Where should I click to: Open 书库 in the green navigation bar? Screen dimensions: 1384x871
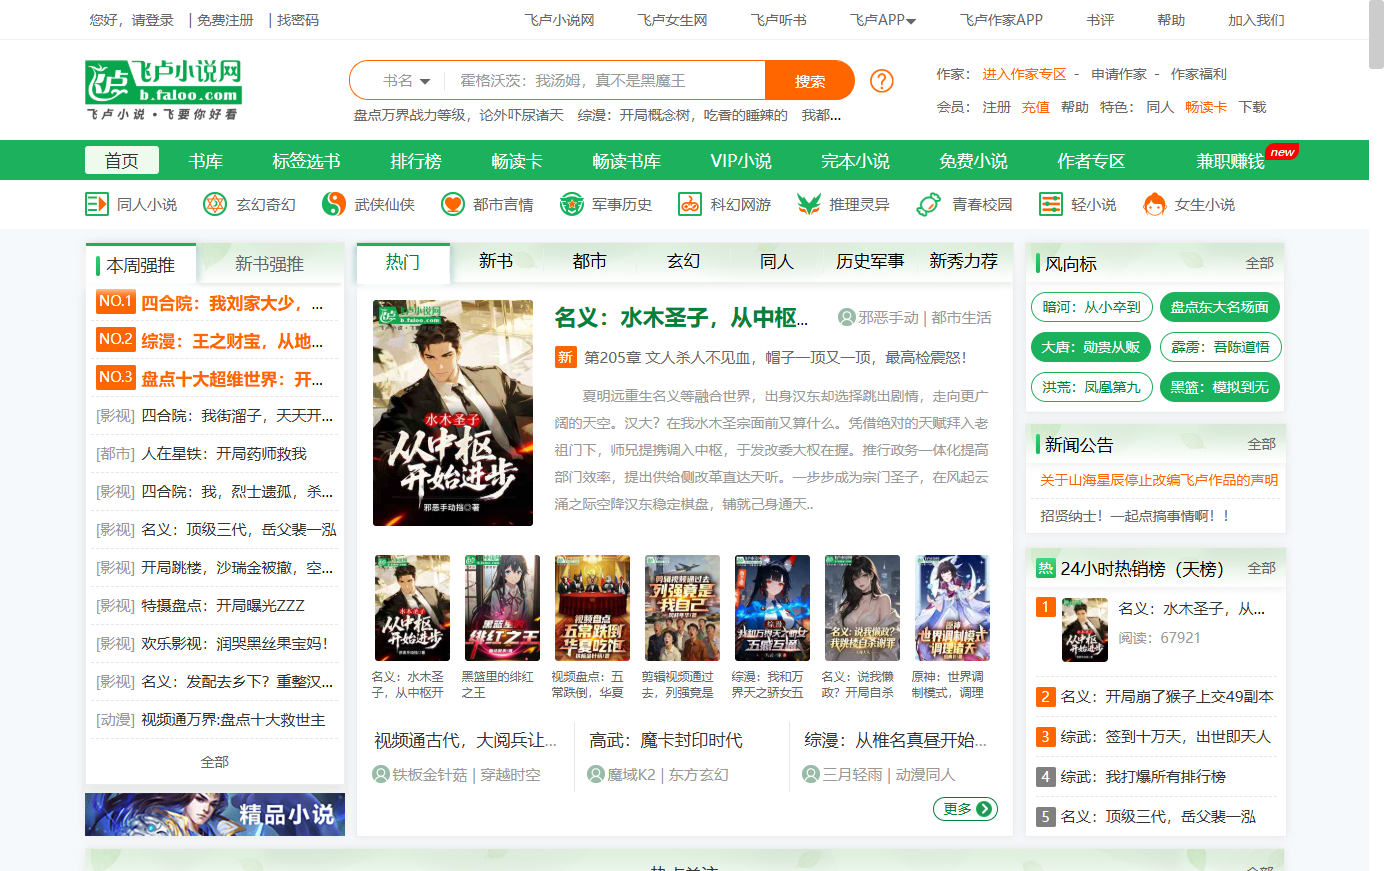(x=206, y=161)
